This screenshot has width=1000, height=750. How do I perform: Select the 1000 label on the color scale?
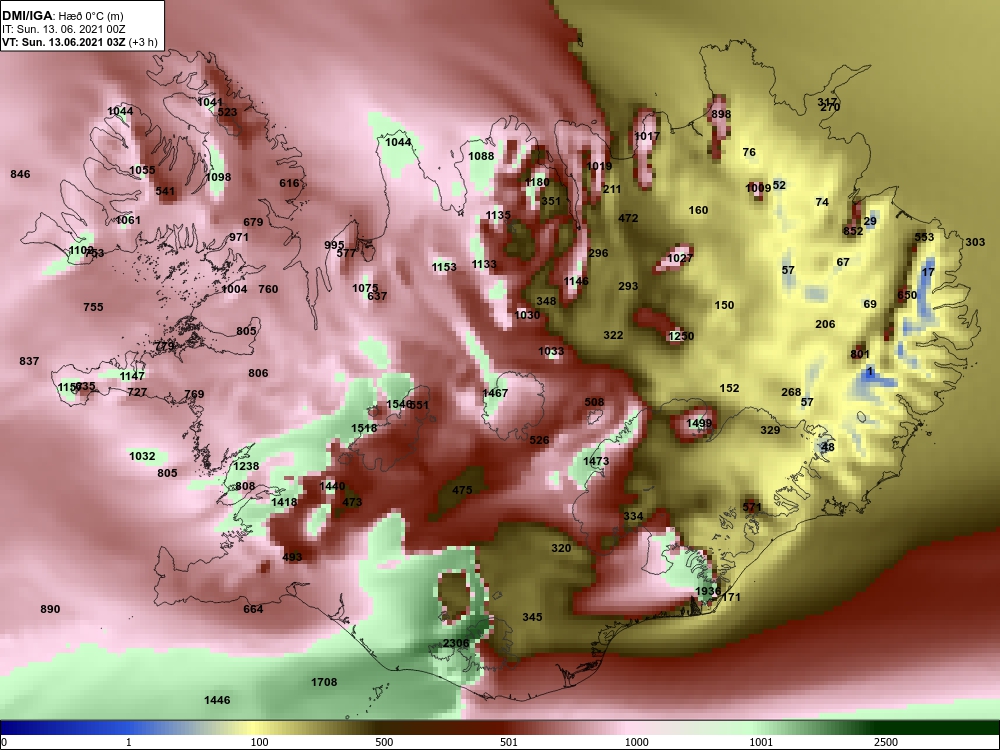(x=636, y=742)
